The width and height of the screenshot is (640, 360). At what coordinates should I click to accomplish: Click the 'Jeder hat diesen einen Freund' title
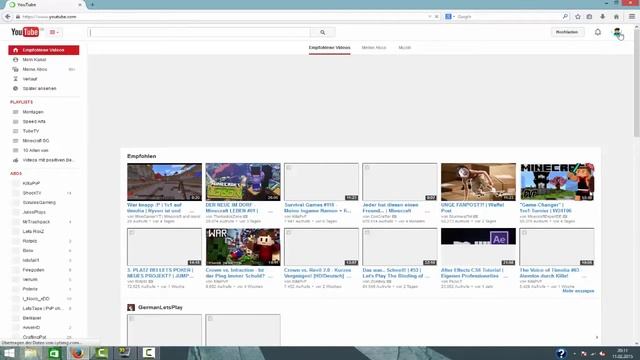(390, 208)
